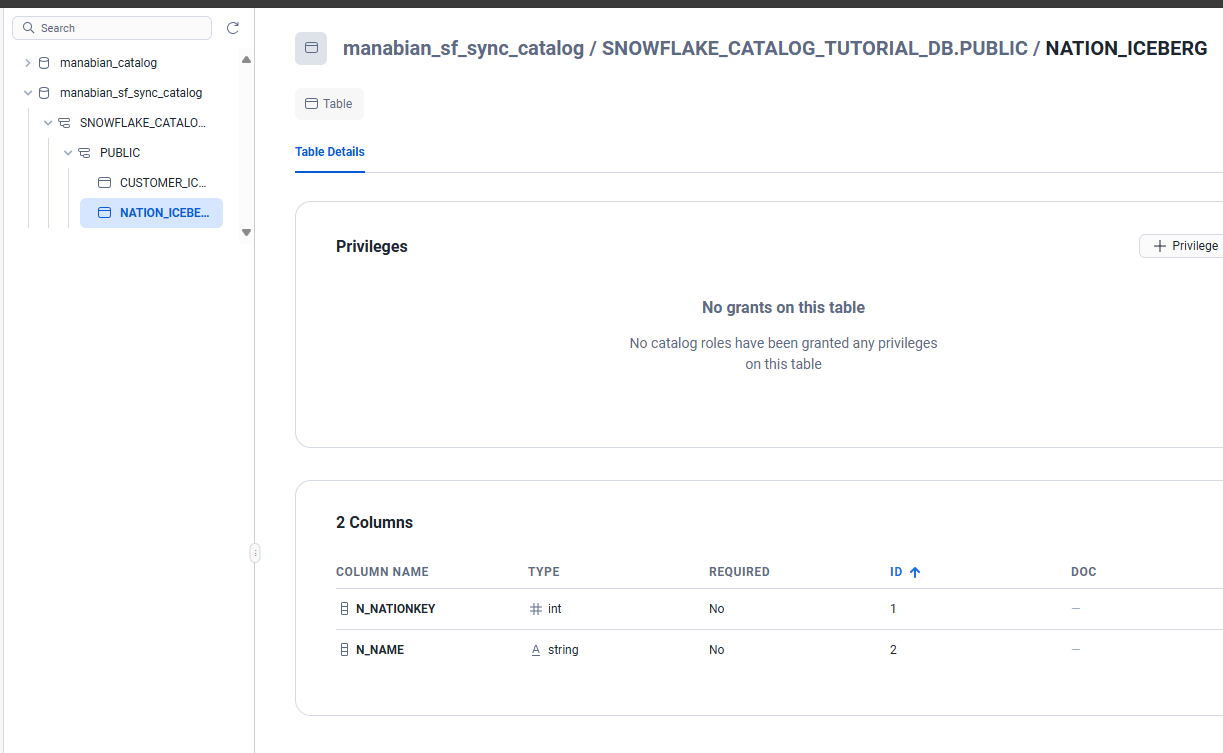Collapse the manabian_sf_sync_catalog node
1223x753 pixels.
click(27, 93)
